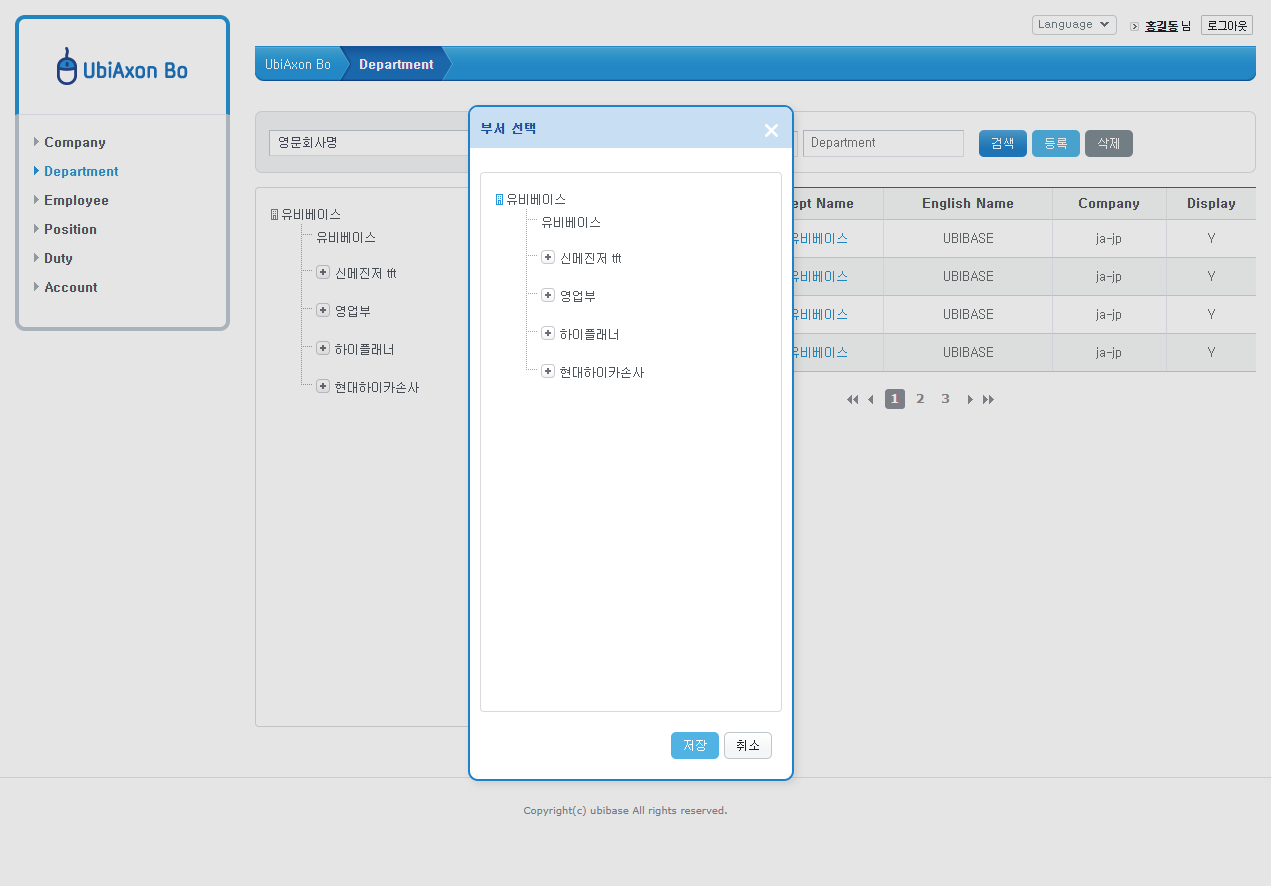The height and width of the screenshot is (886, 1271).
Task: Click the 취소 cancel button
Action: click(747, 746)
